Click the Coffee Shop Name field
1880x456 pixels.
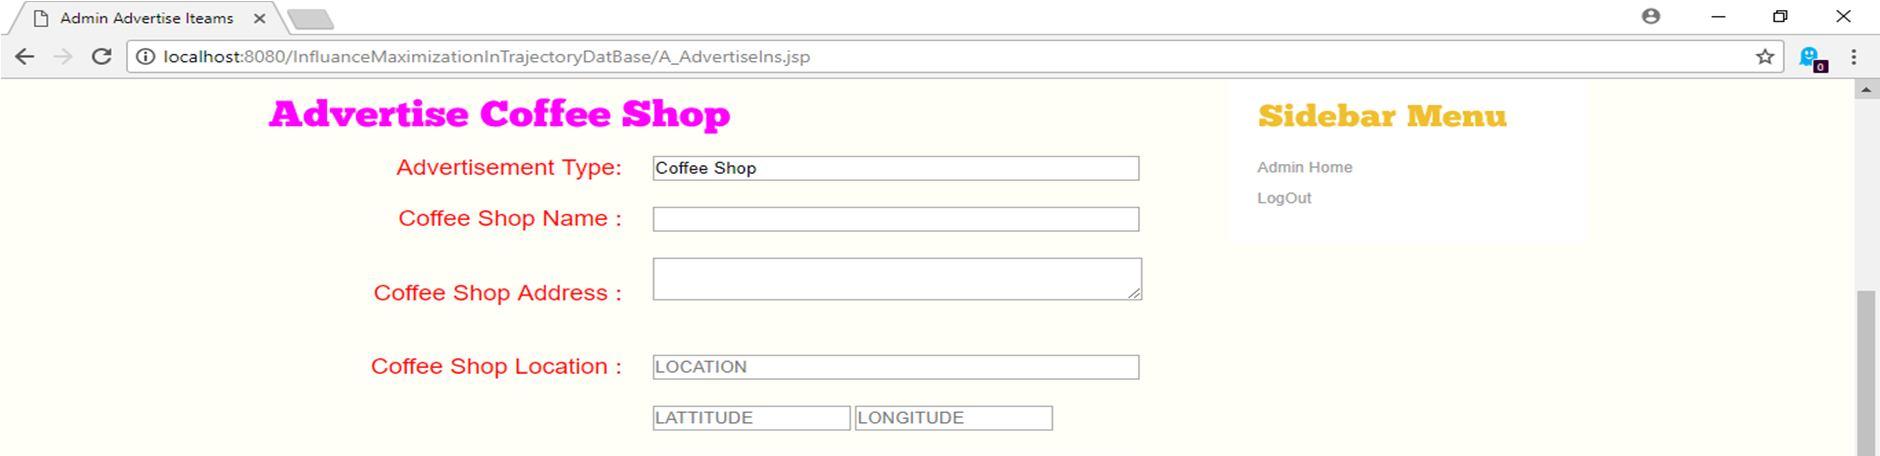click(896, 219)
